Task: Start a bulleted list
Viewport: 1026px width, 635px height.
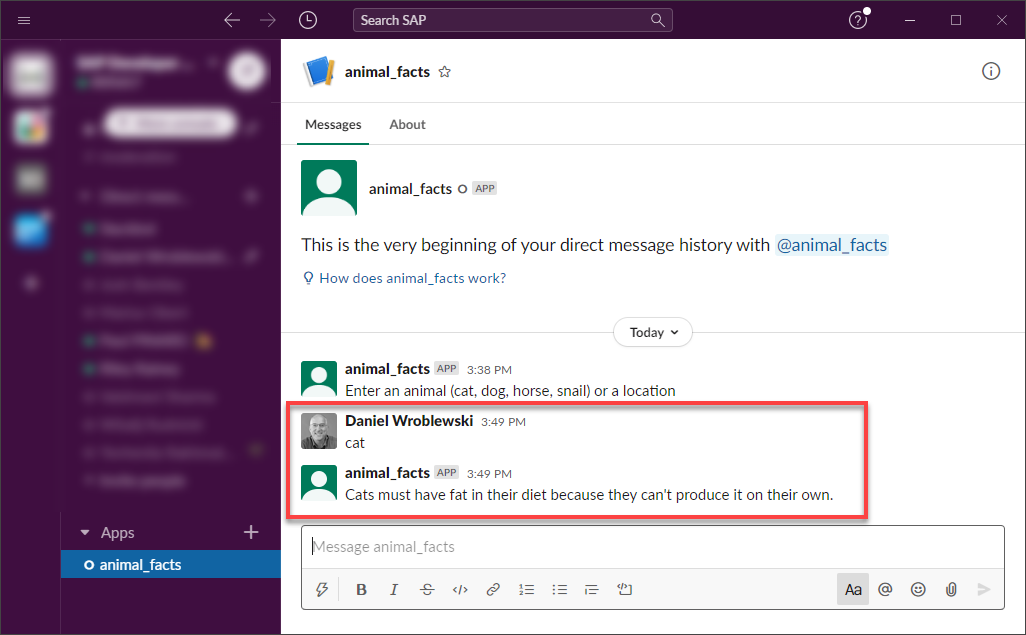Action: [x=559, y=589]
